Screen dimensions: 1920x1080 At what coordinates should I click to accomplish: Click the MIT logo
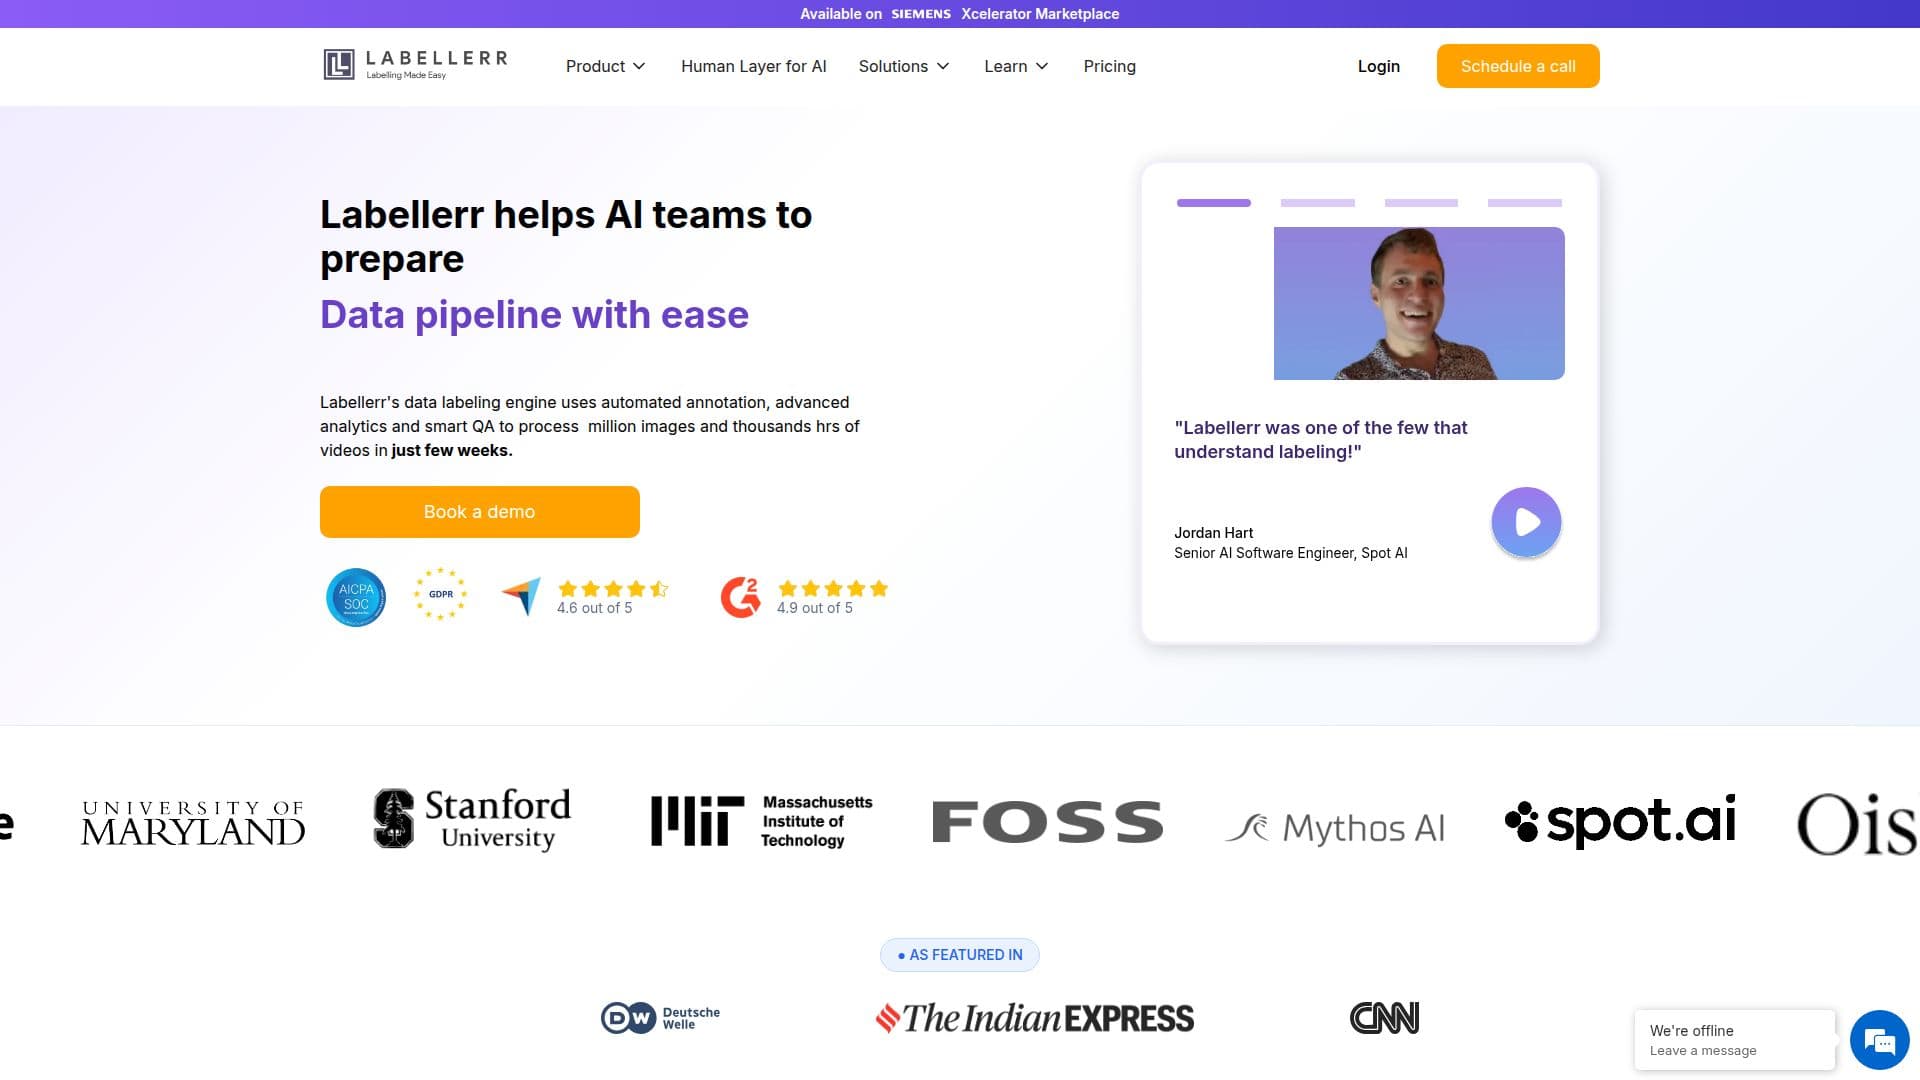(762, 821)
